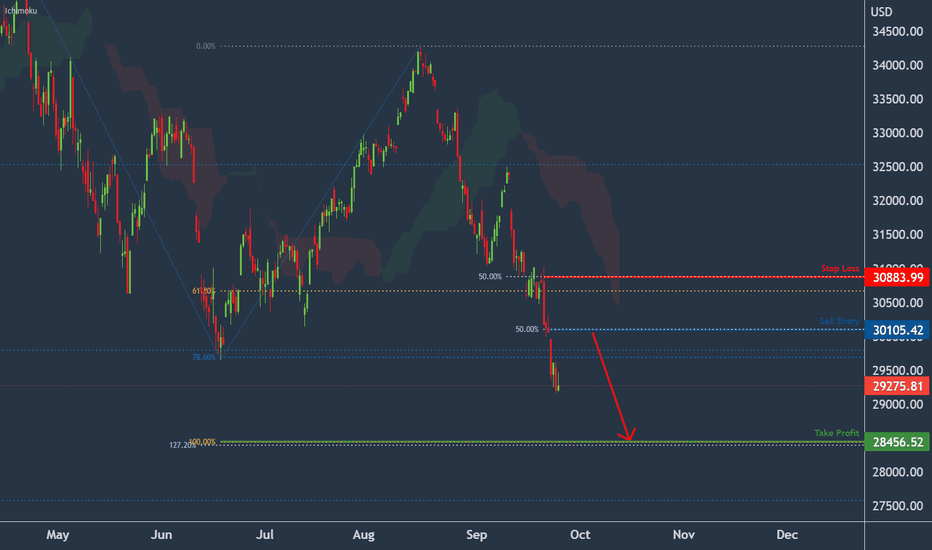932x550 pixels.
Task: Select the blue dotted Sell Entry line
Action: (x=704, y=329)
